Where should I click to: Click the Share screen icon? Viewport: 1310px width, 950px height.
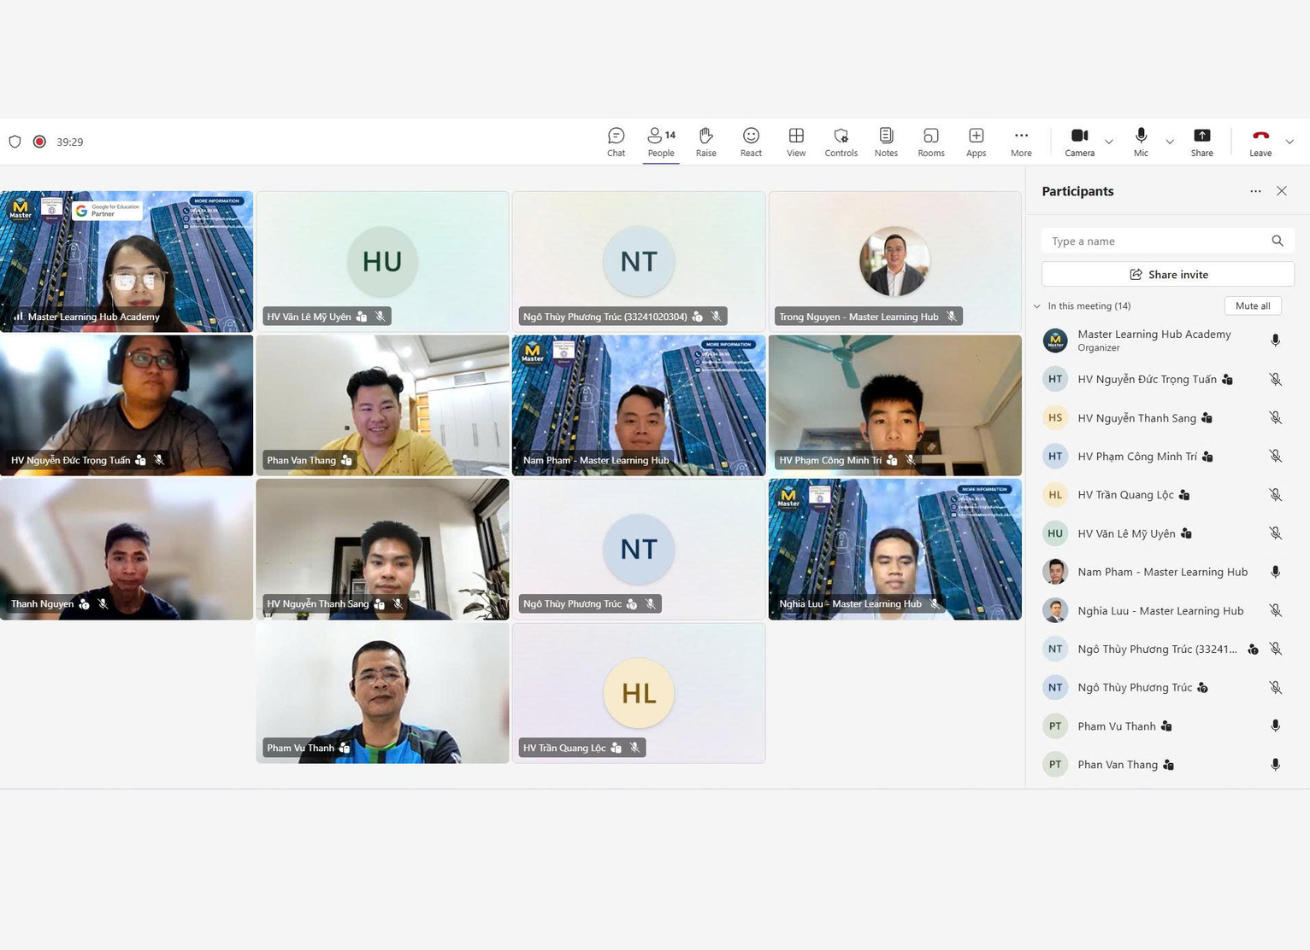tap(1202, 142)
